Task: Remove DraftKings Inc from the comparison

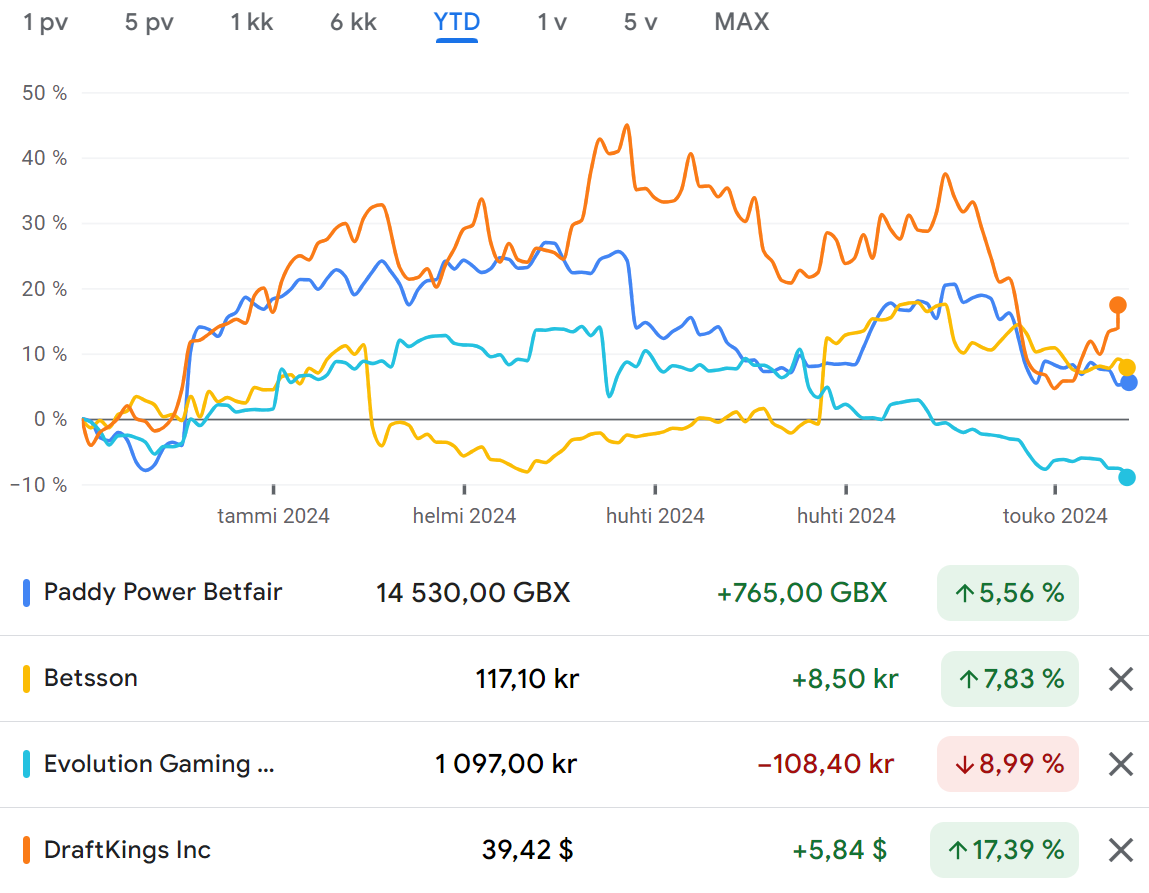Action: pos(1121,851)
